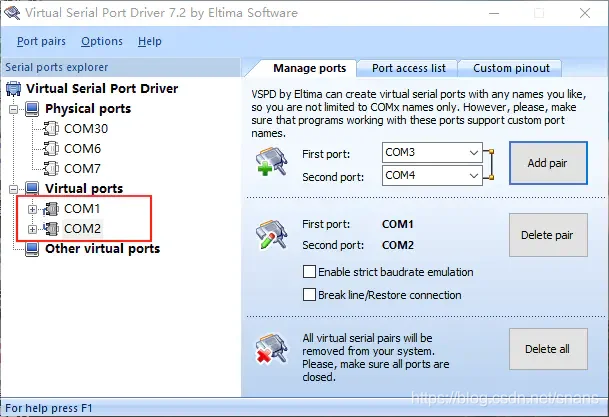Expand the COM2 virtual port node

point(33,229)
